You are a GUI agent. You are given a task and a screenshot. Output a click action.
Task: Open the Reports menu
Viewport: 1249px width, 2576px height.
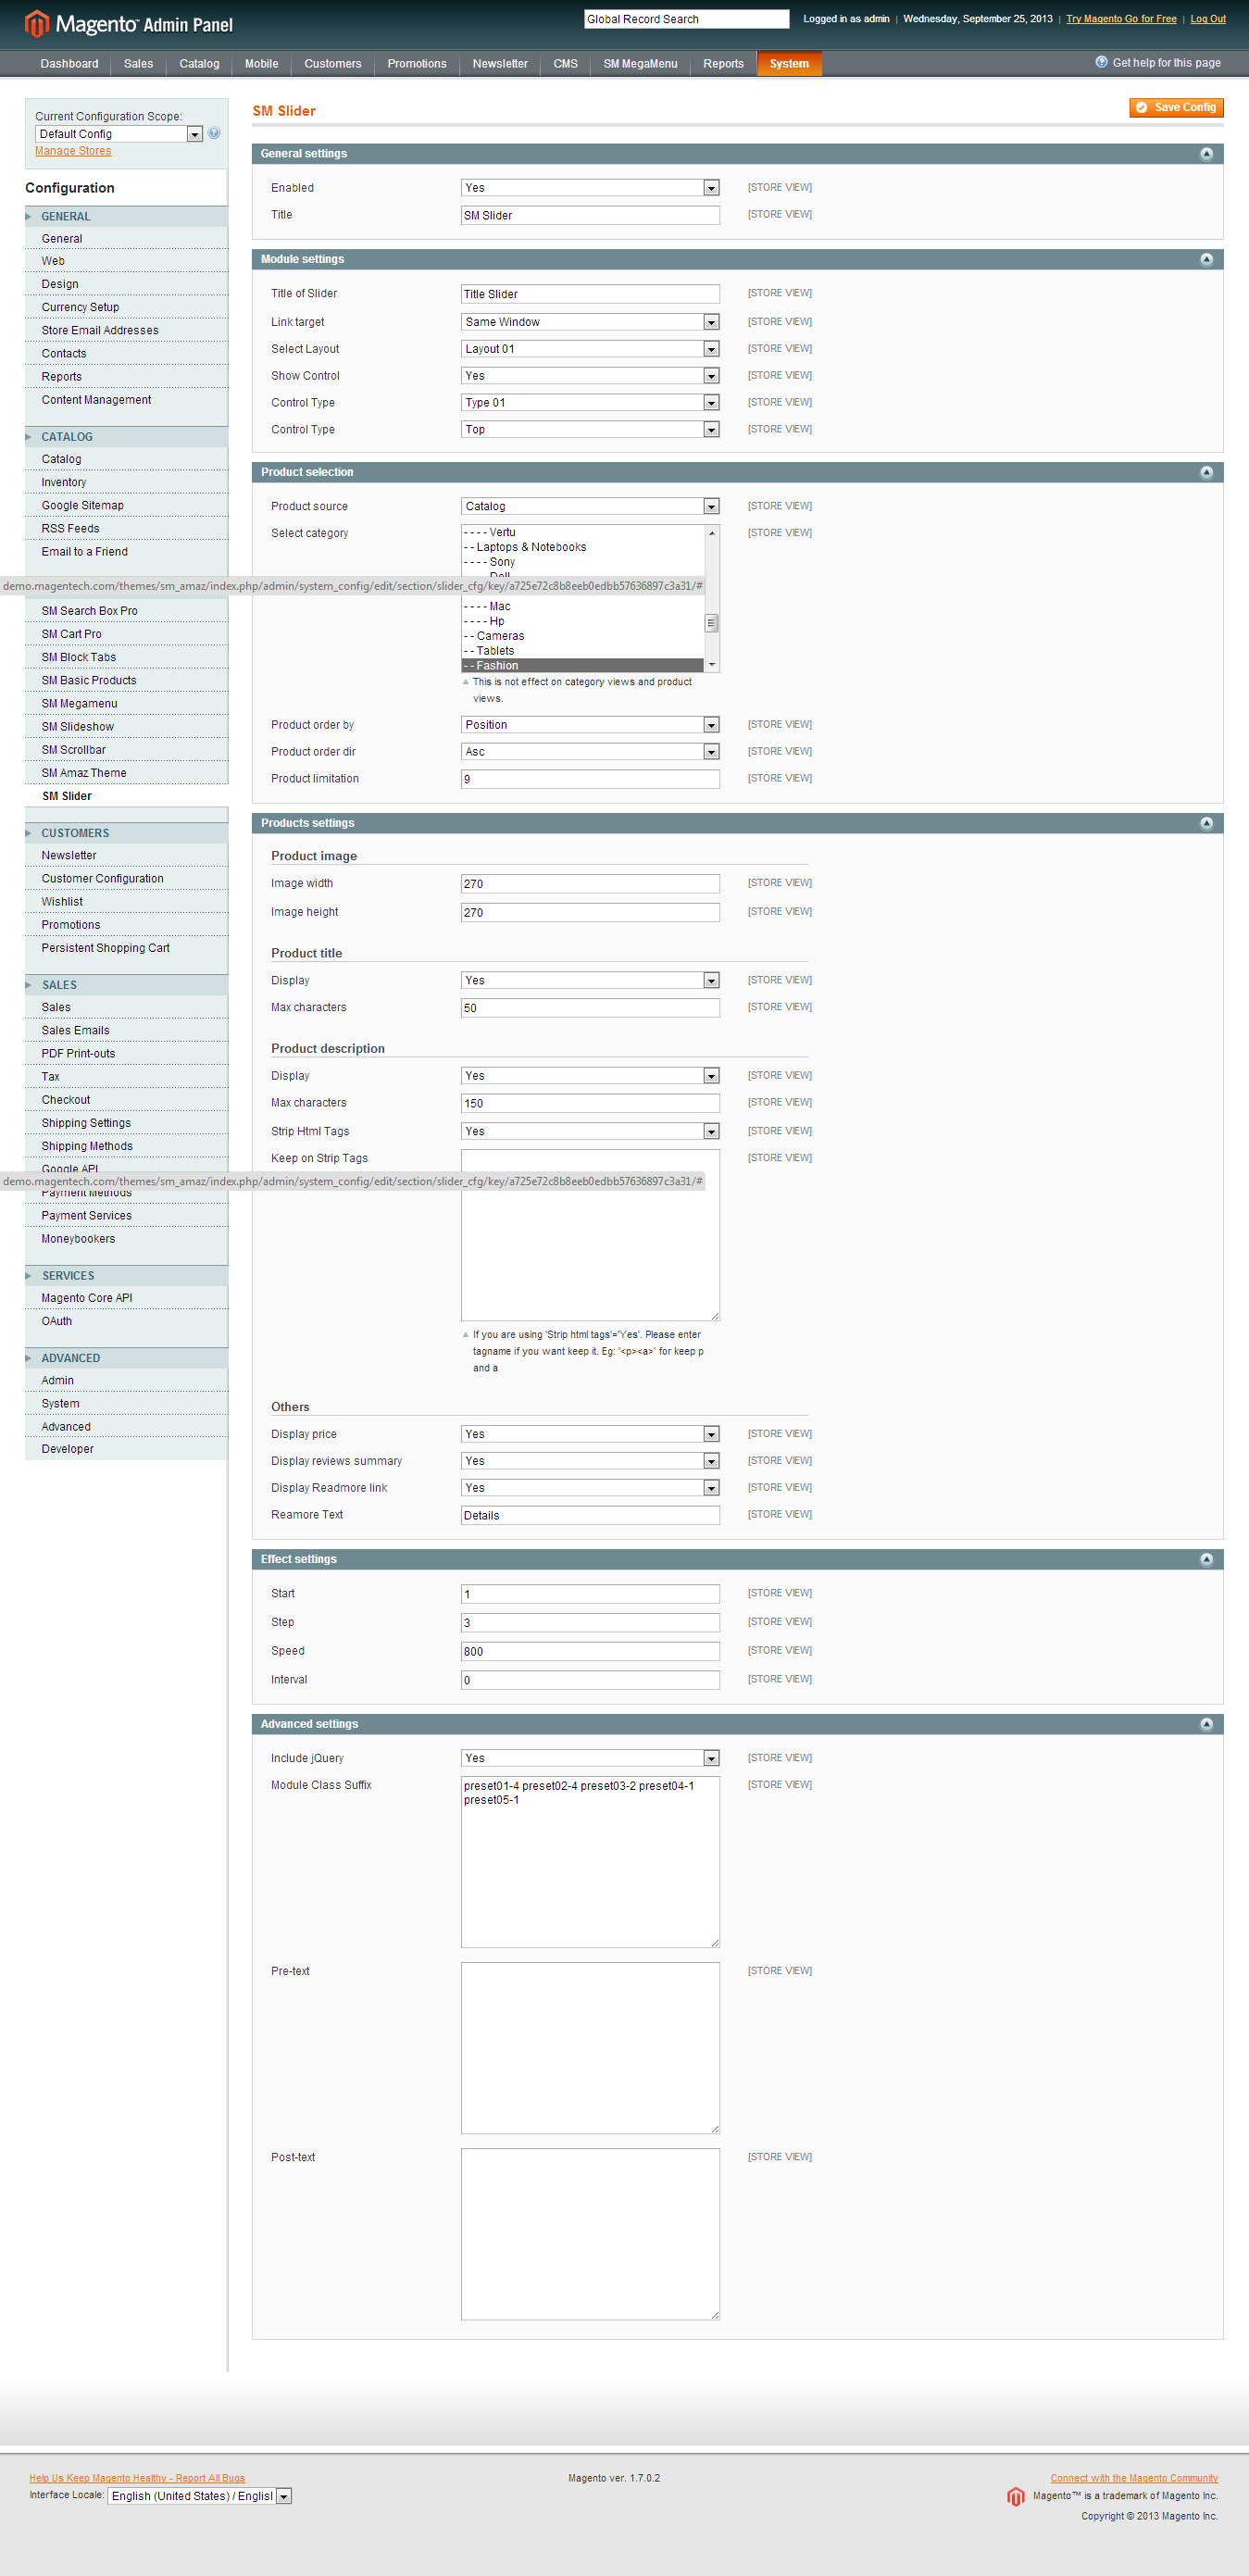click(x=723, y=64)
